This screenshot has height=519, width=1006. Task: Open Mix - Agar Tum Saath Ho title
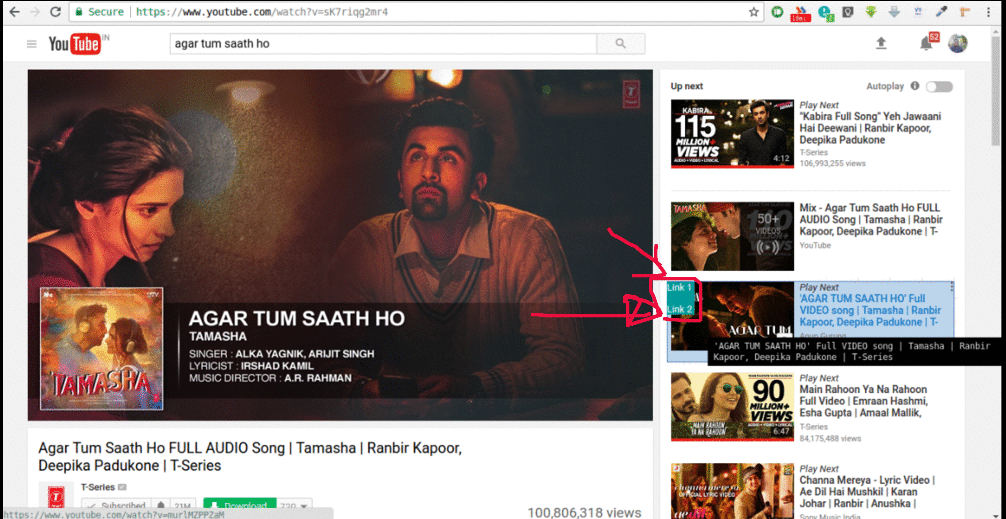pos(870,219)
